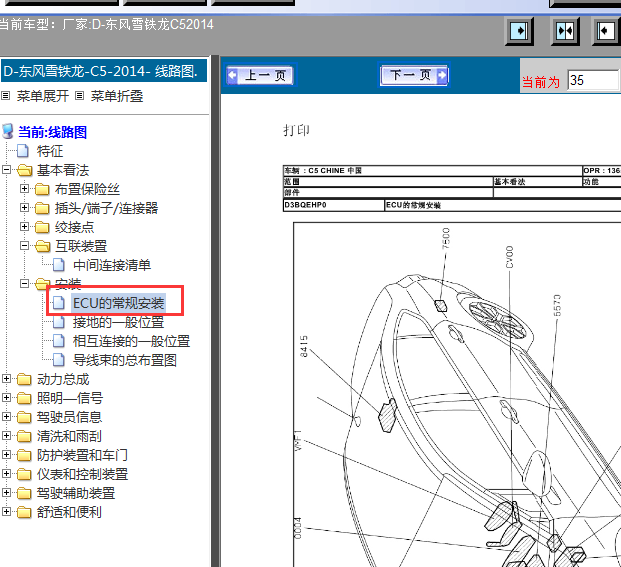
Task: Click the page icon beside ECU的常规安装
Action: tap(59, 303)
